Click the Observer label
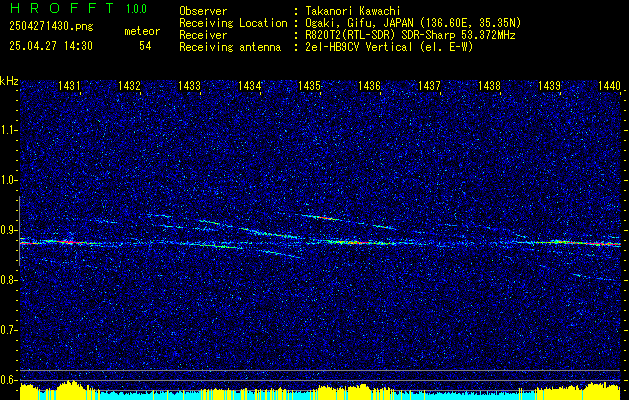Screen dimensions: 629x400 (203, 11)
